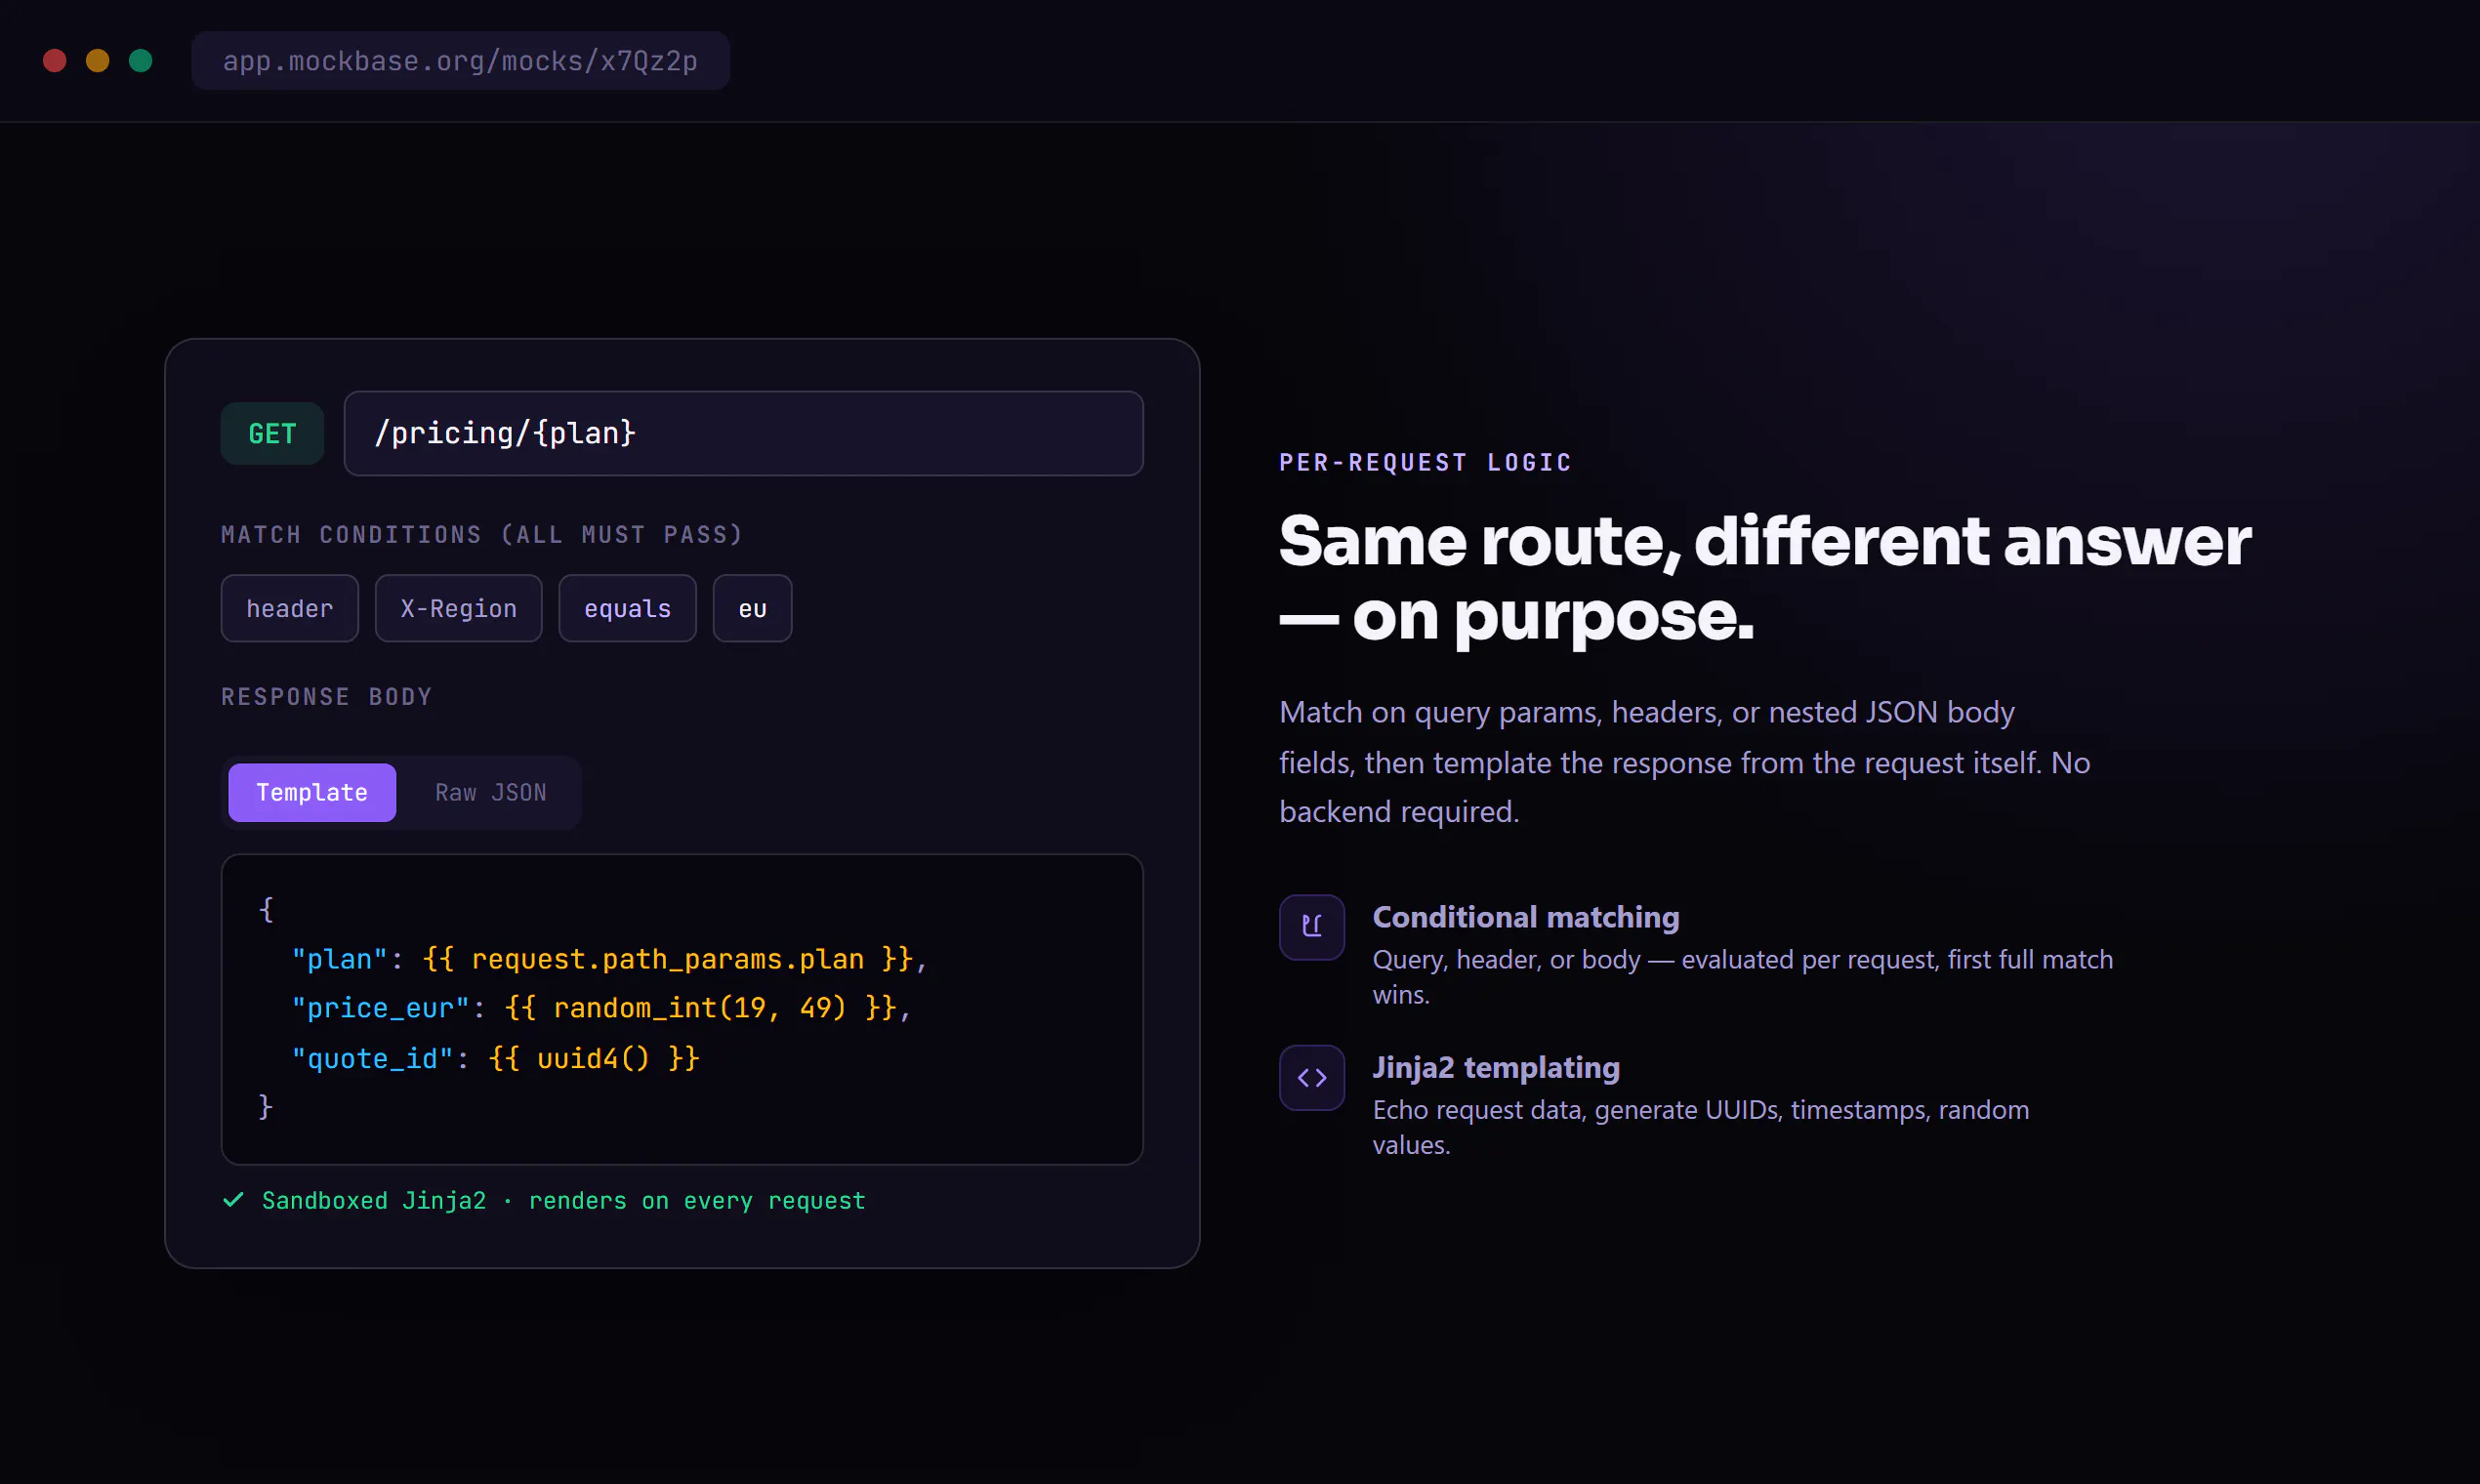The height and width of the screenshot is (1484, 2480).
Task: Focus the /pricing/{plan} route path field
Action: click(x=743, y=433)
